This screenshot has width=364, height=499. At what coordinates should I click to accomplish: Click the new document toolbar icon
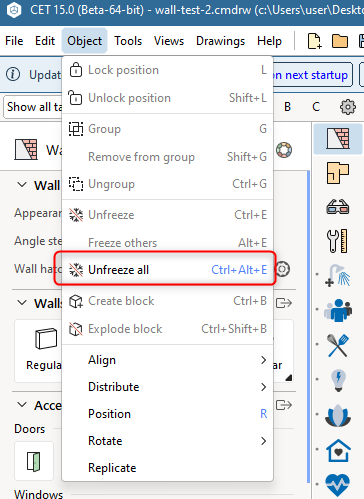[314, 41]
